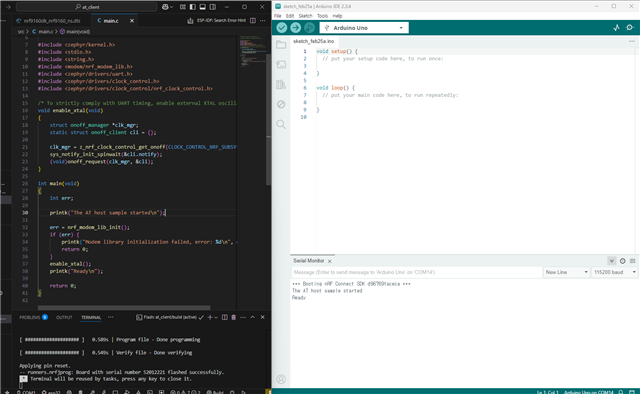Viewport: 640px width, 394px height.
Task: Open the Sketchbook folder sidebar icon
Action: coord(281,45)
